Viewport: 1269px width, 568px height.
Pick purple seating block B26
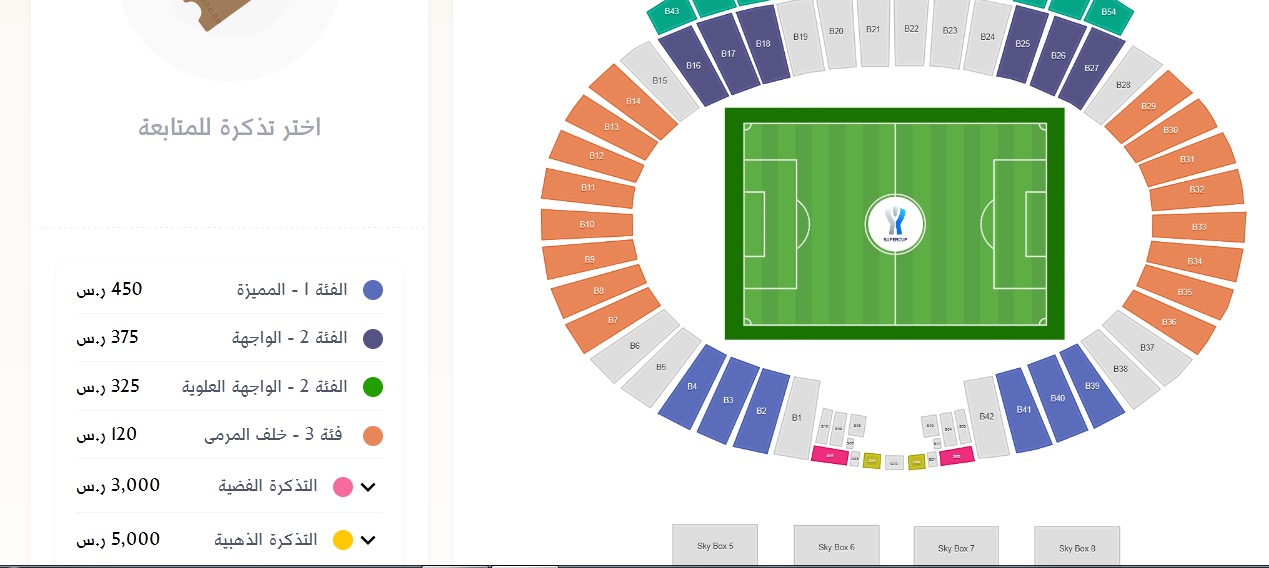(1058, 55)
